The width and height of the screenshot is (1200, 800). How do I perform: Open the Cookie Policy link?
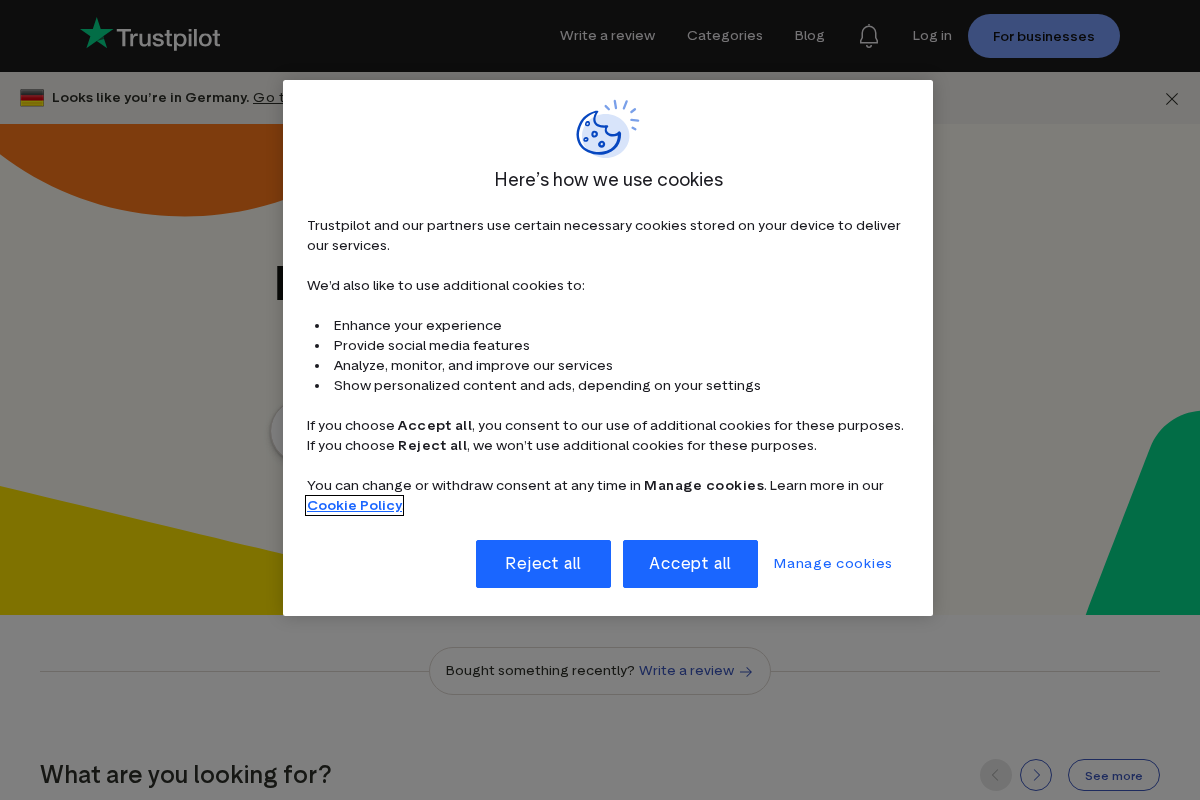tap(354, 505)
